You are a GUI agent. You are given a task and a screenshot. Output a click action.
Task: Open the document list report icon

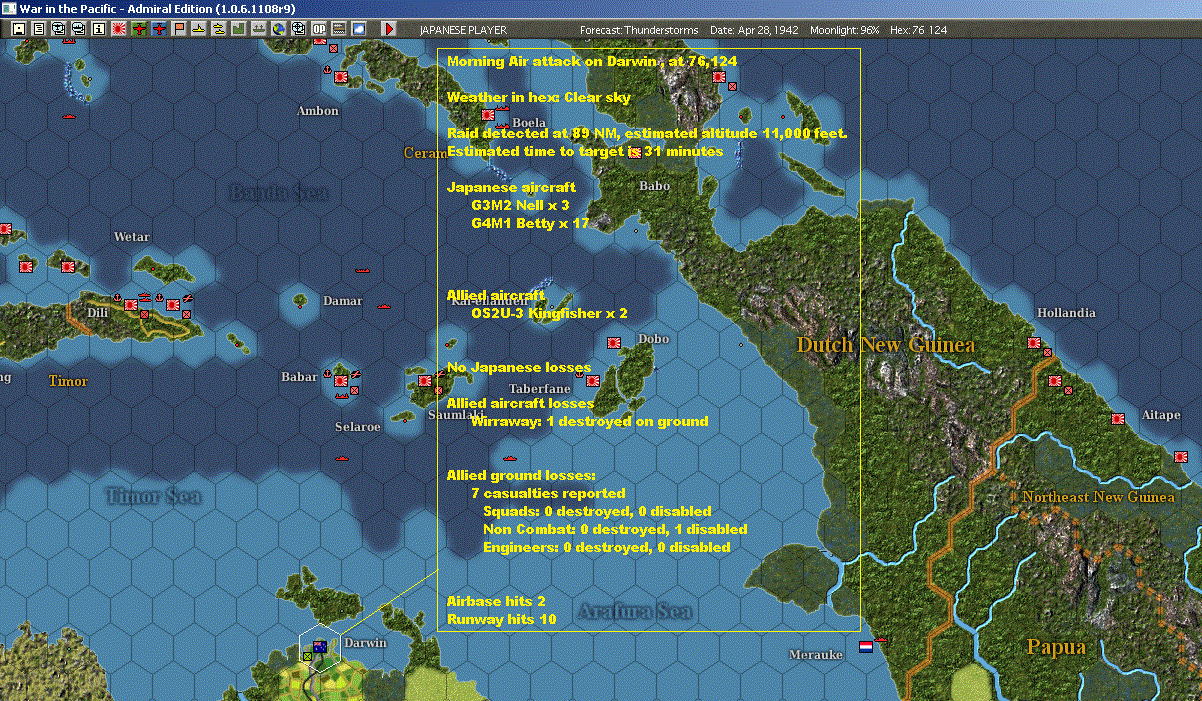(39, 29)
